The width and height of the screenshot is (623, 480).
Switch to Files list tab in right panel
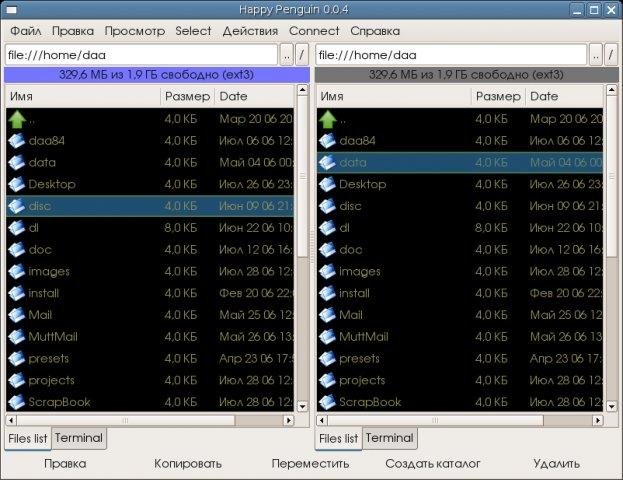coord(338,438)
